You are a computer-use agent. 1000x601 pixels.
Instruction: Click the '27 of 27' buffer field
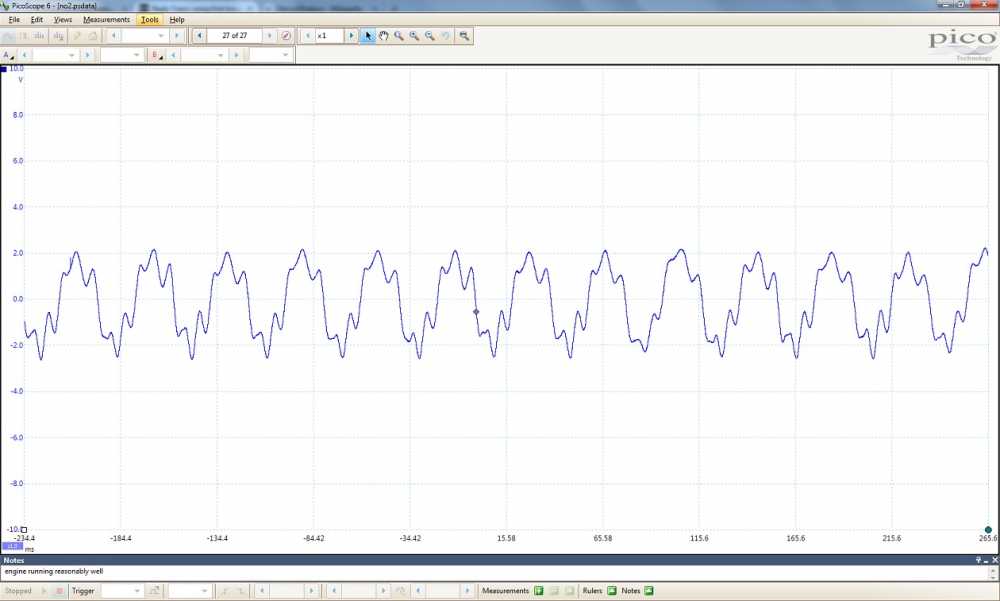[235, 35]
